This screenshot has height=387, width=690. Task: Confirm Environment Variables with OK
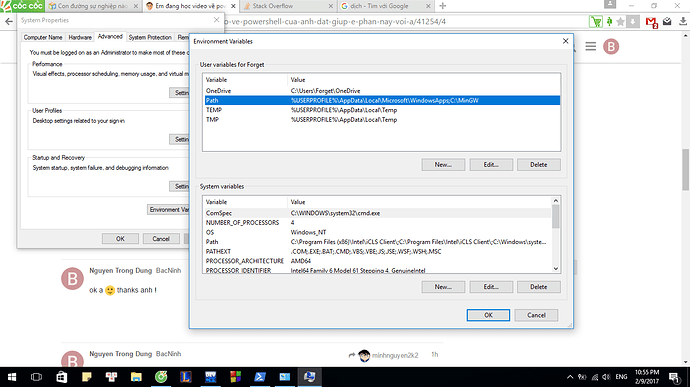pos(488,315)
